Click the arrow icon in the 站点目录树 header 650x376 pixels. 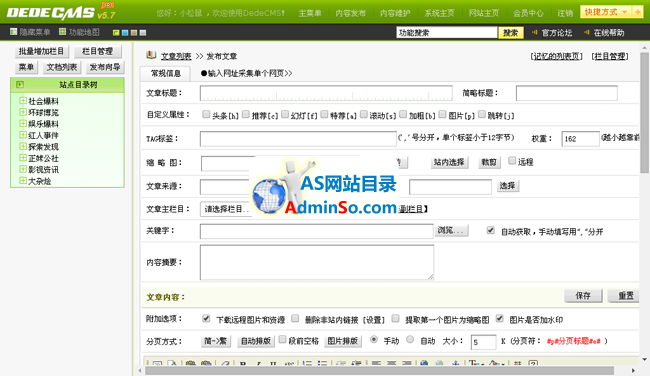19,85
